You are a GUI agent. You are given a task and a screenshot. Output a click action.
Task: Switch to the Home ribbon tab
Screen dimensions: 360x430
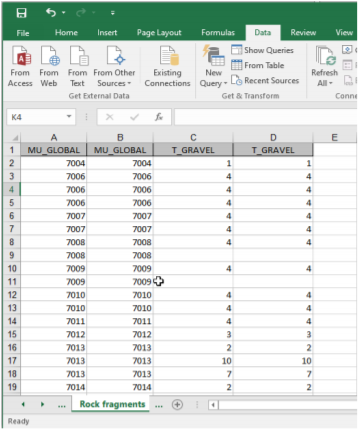[66, 33]
